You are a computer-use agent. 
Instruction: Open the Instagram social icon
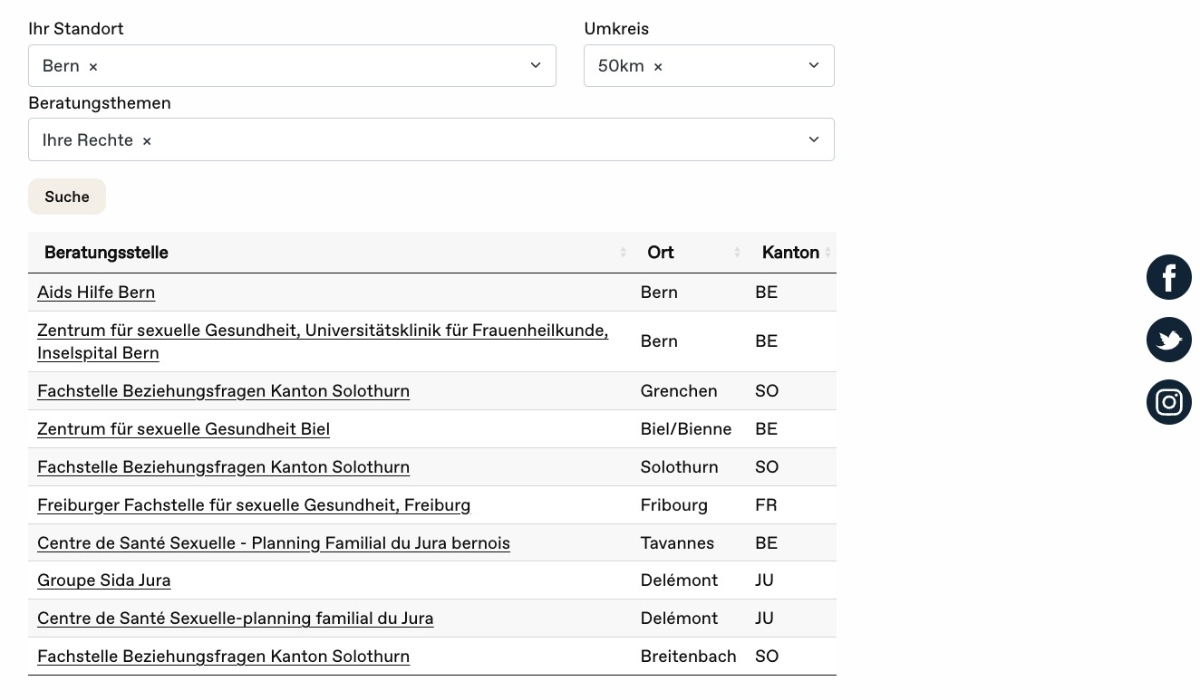pyautogui.click(x=1169, y=402)
